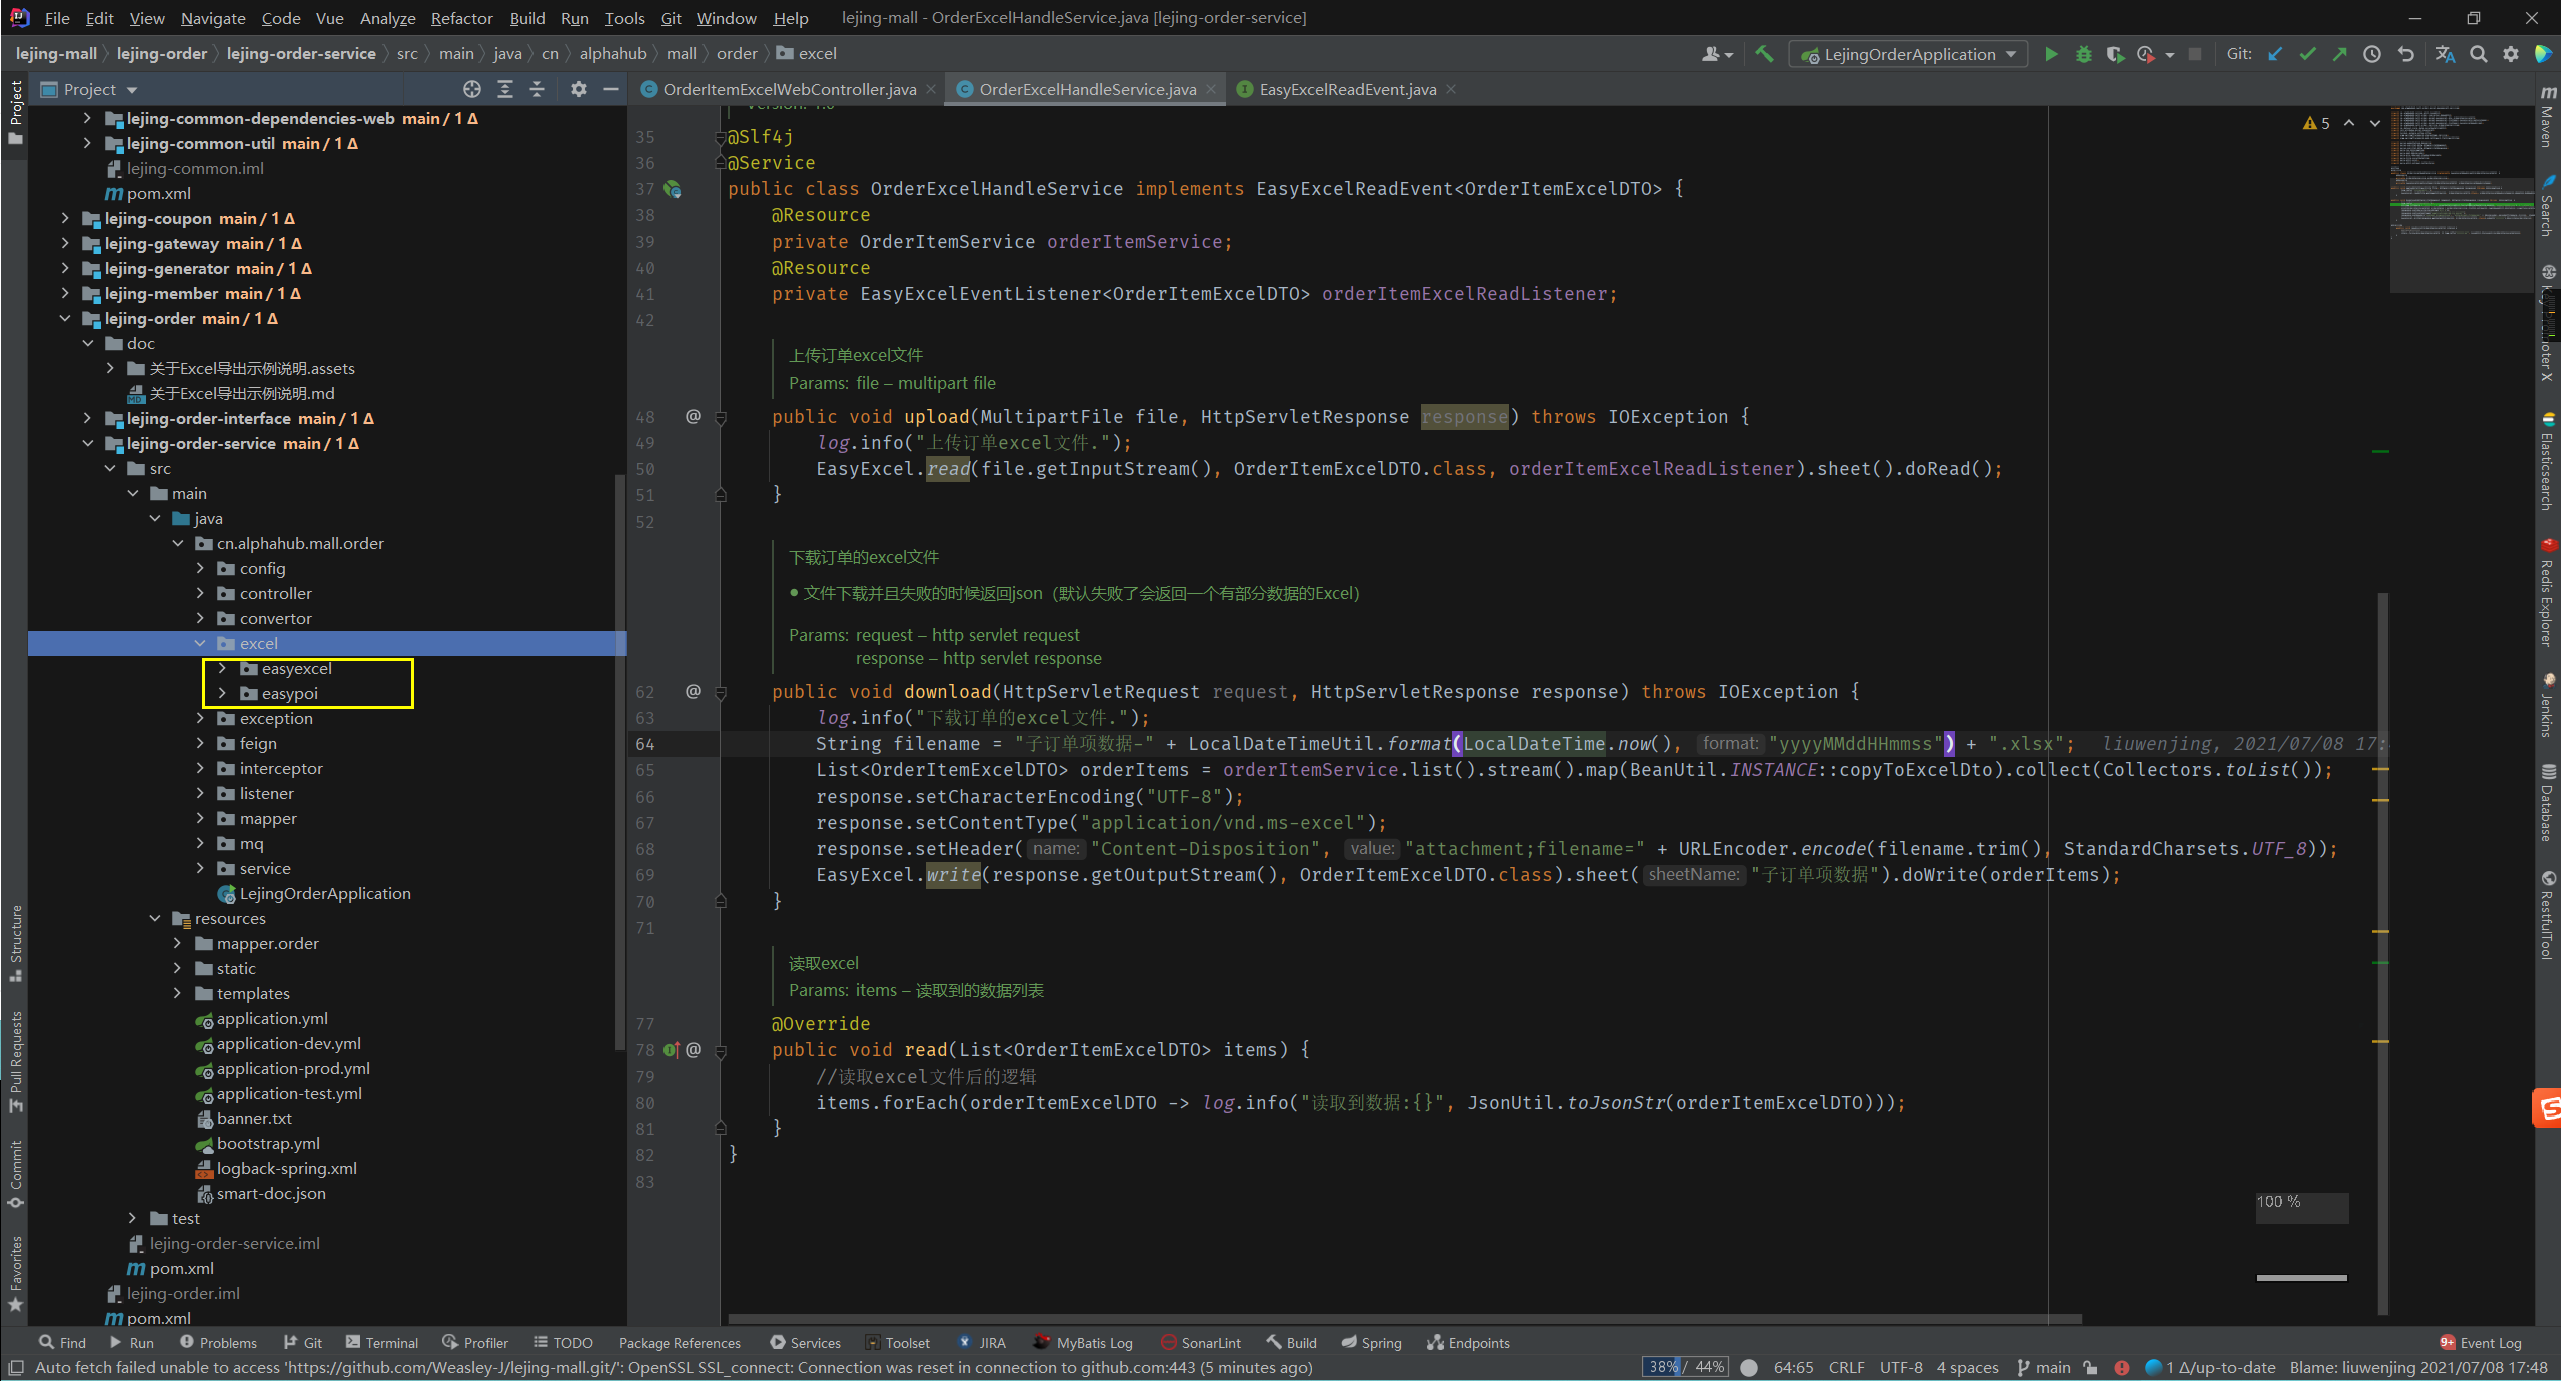Fold the upload method at line 48

point(721,417)
